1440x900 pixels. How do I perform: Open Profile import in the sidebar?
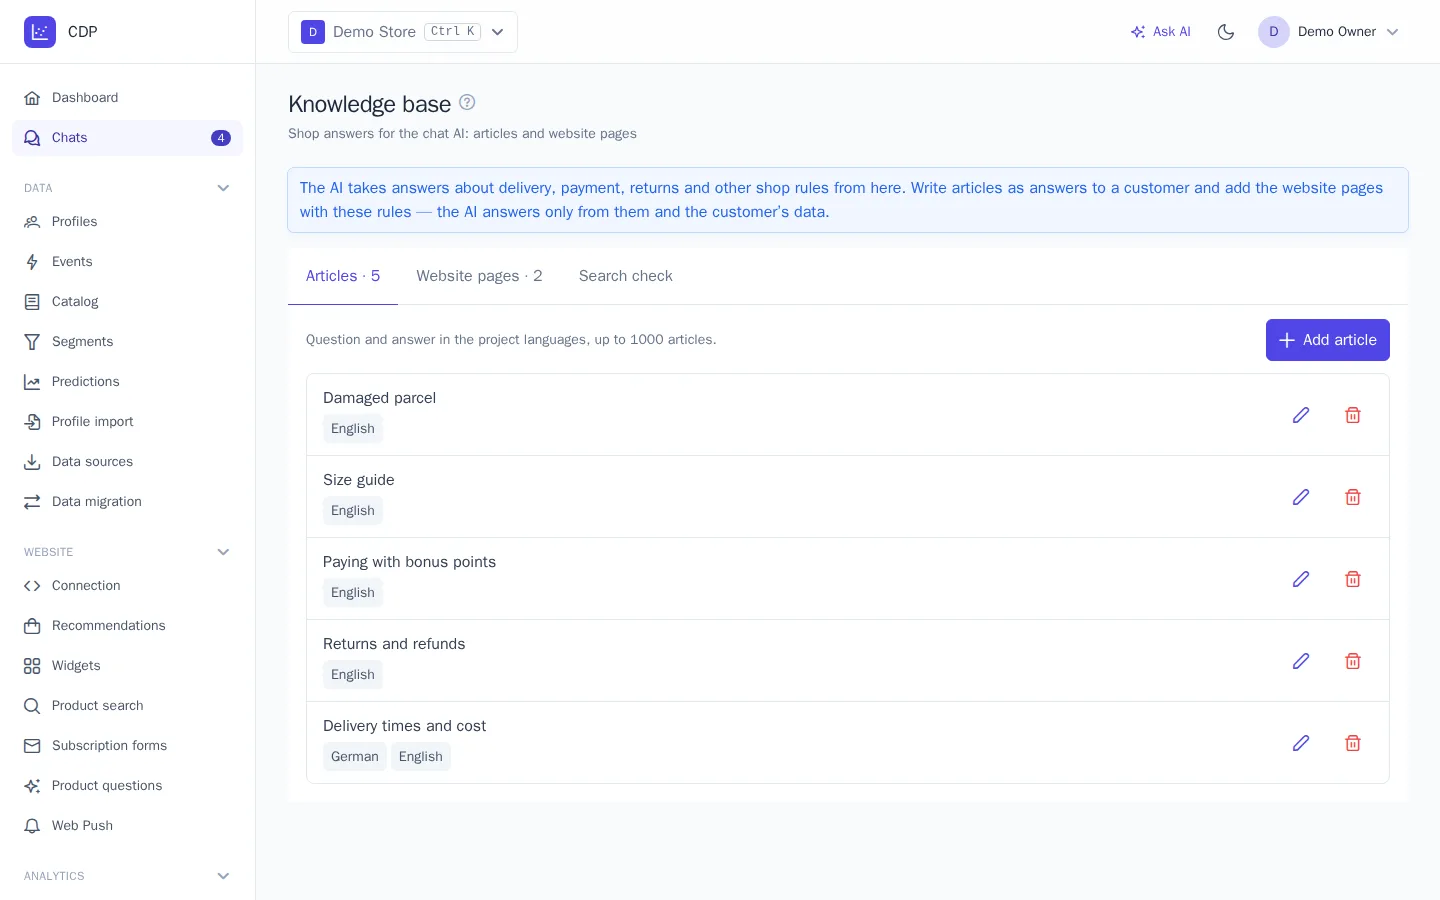[127, 422]
